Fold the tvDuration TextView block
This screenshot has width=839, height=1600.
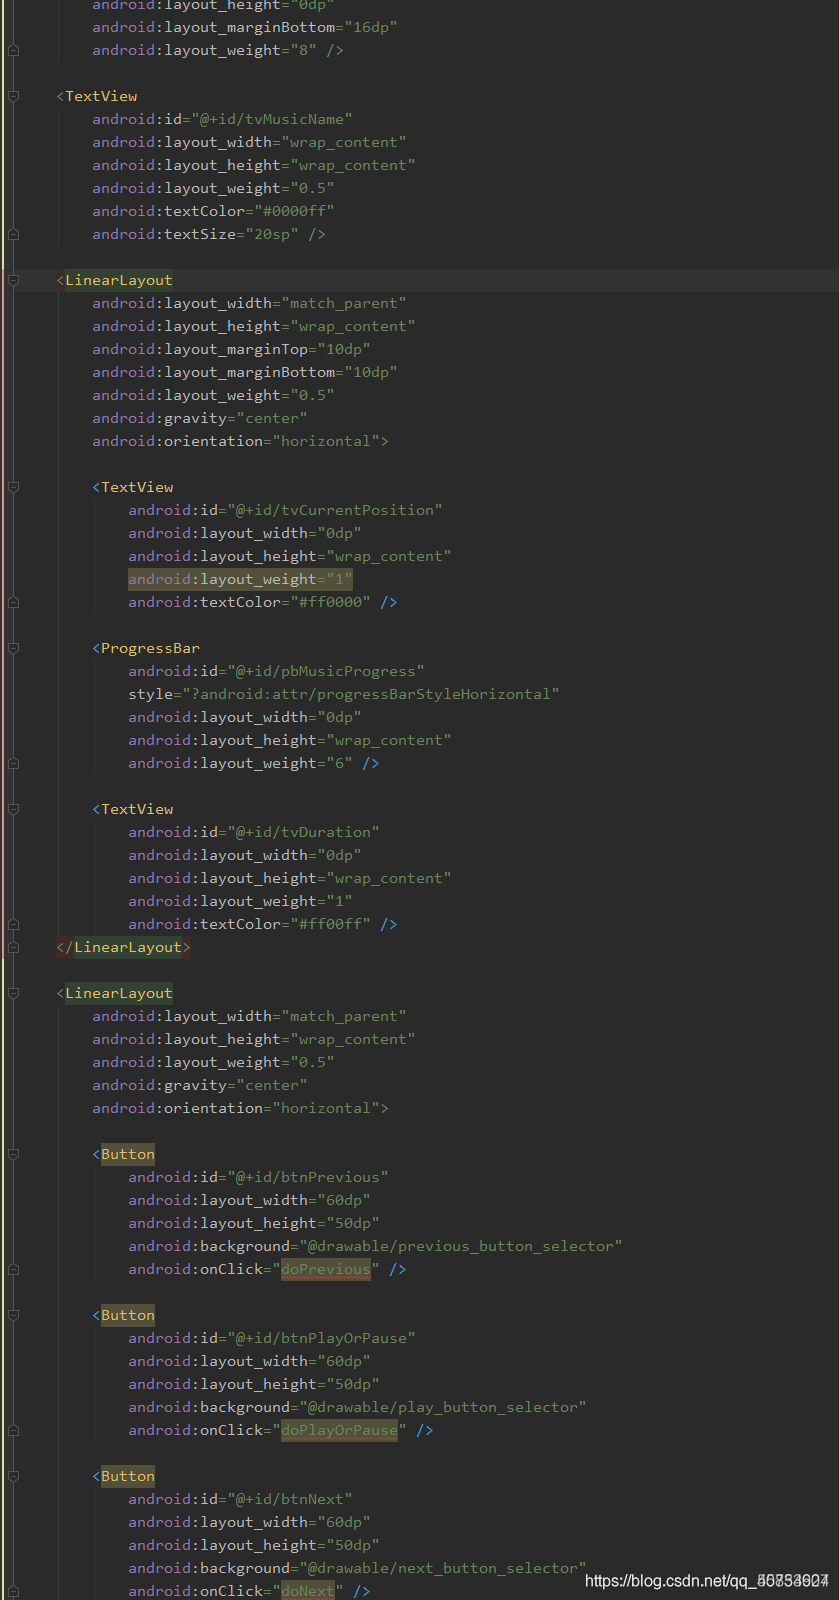13,809
